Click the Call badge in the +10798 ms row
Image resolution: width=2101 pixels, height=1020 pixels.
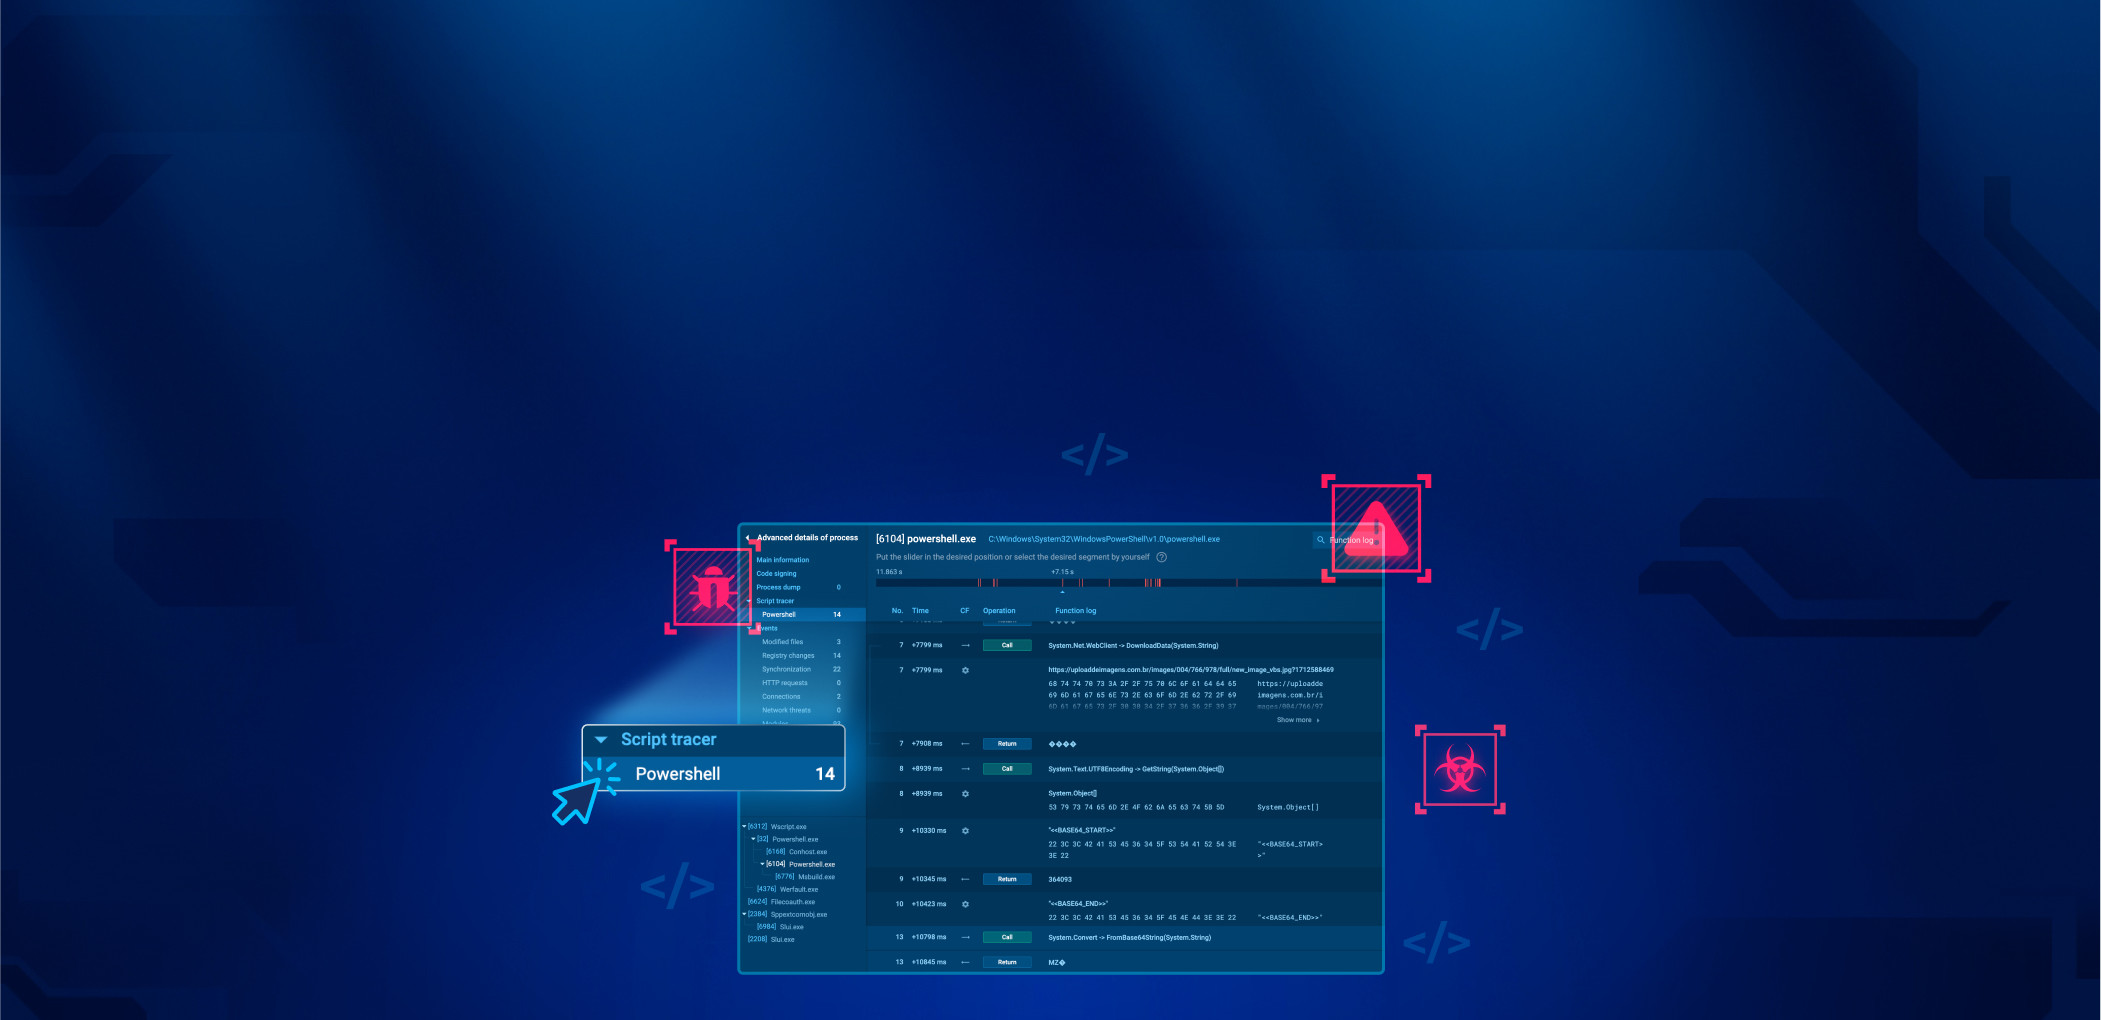1007,938
